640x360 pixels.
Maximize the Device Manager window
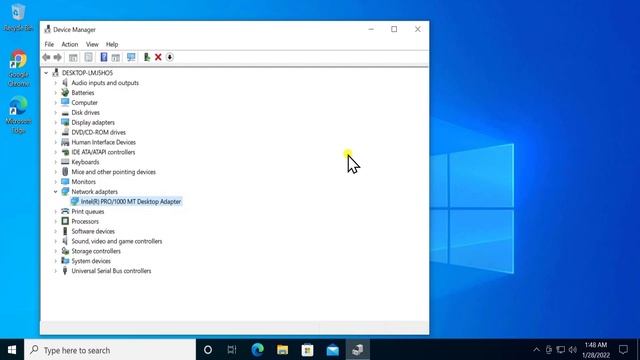(394, 29)
